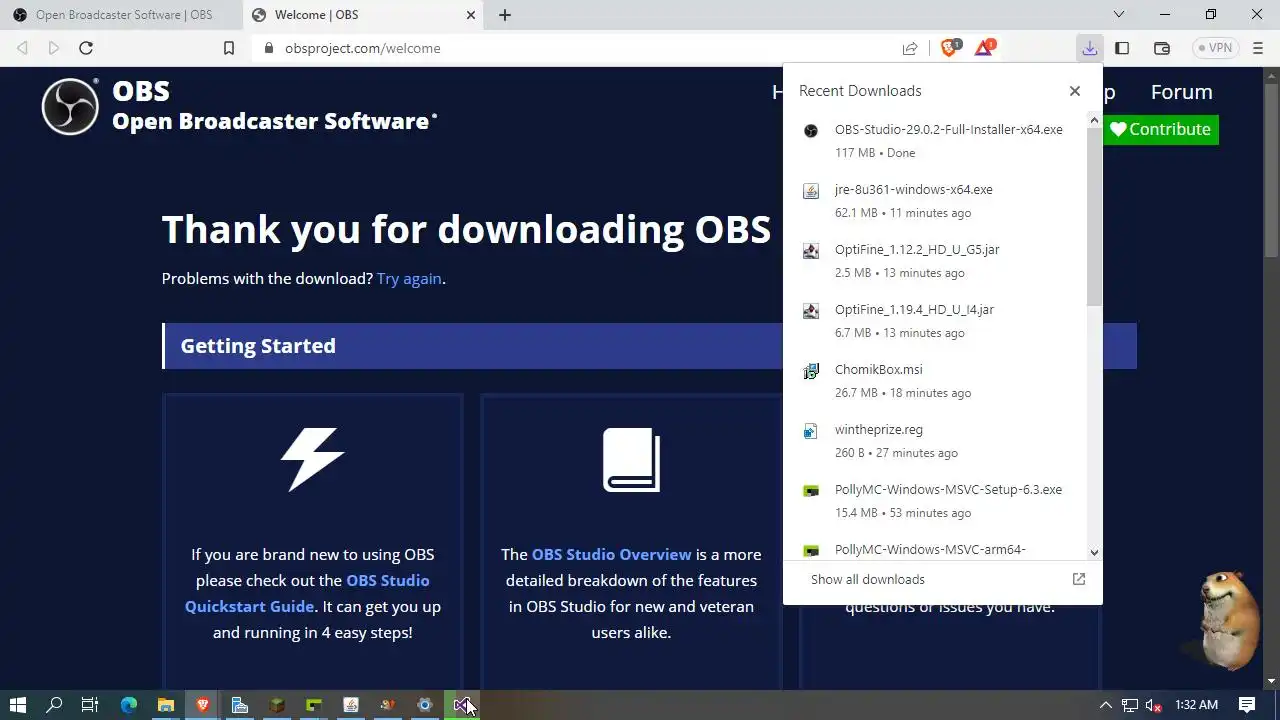
Task: Open downloads page via external-link icon
Action: [1079, 579]
